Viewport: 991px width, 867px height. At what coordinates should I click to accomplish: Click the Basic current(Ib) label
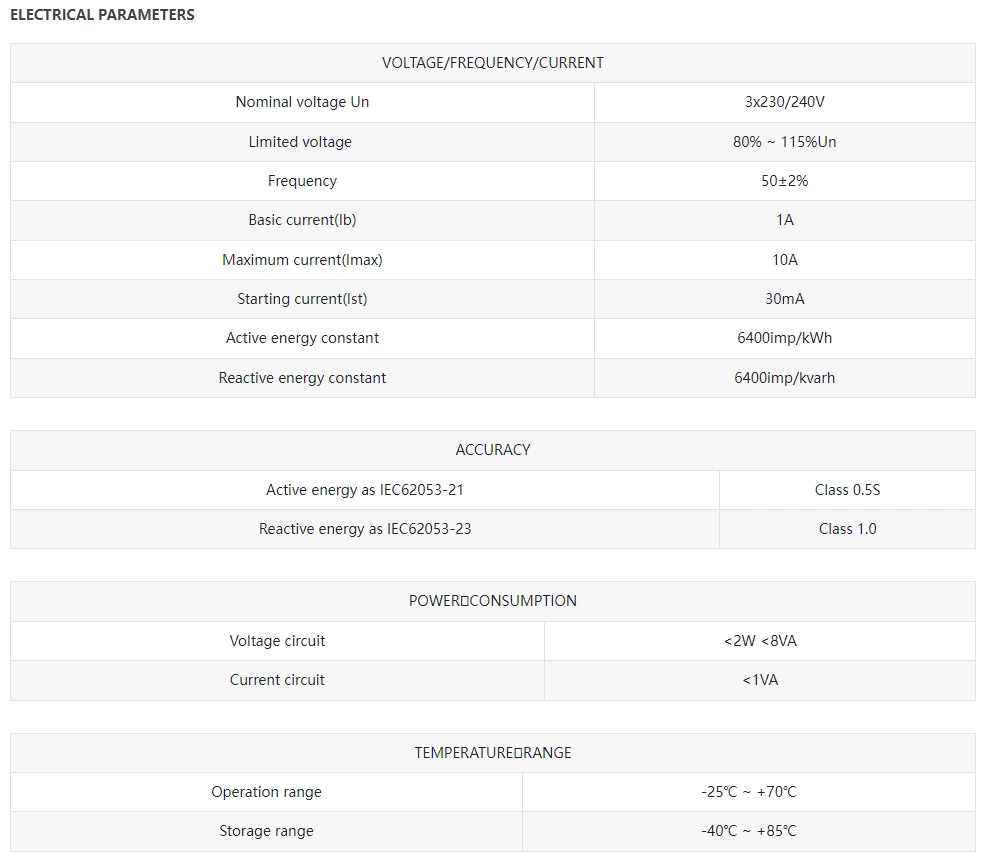point(302,220)
